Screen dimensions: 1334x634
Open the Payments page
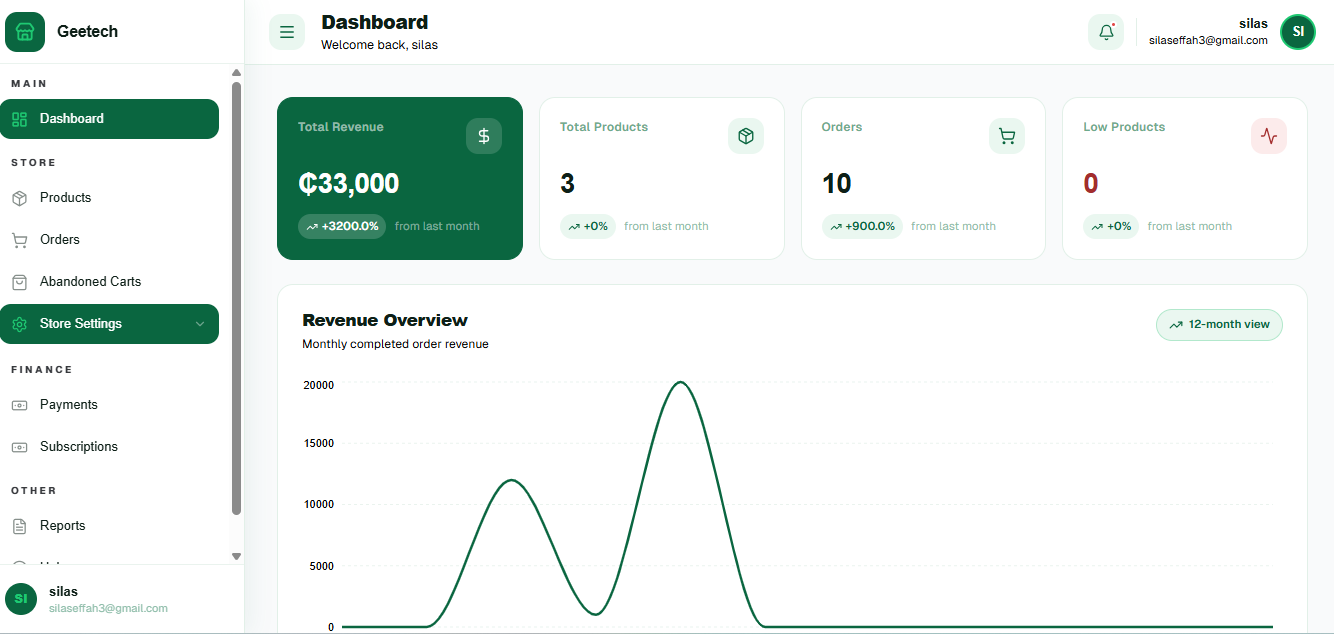click(109, 405)
